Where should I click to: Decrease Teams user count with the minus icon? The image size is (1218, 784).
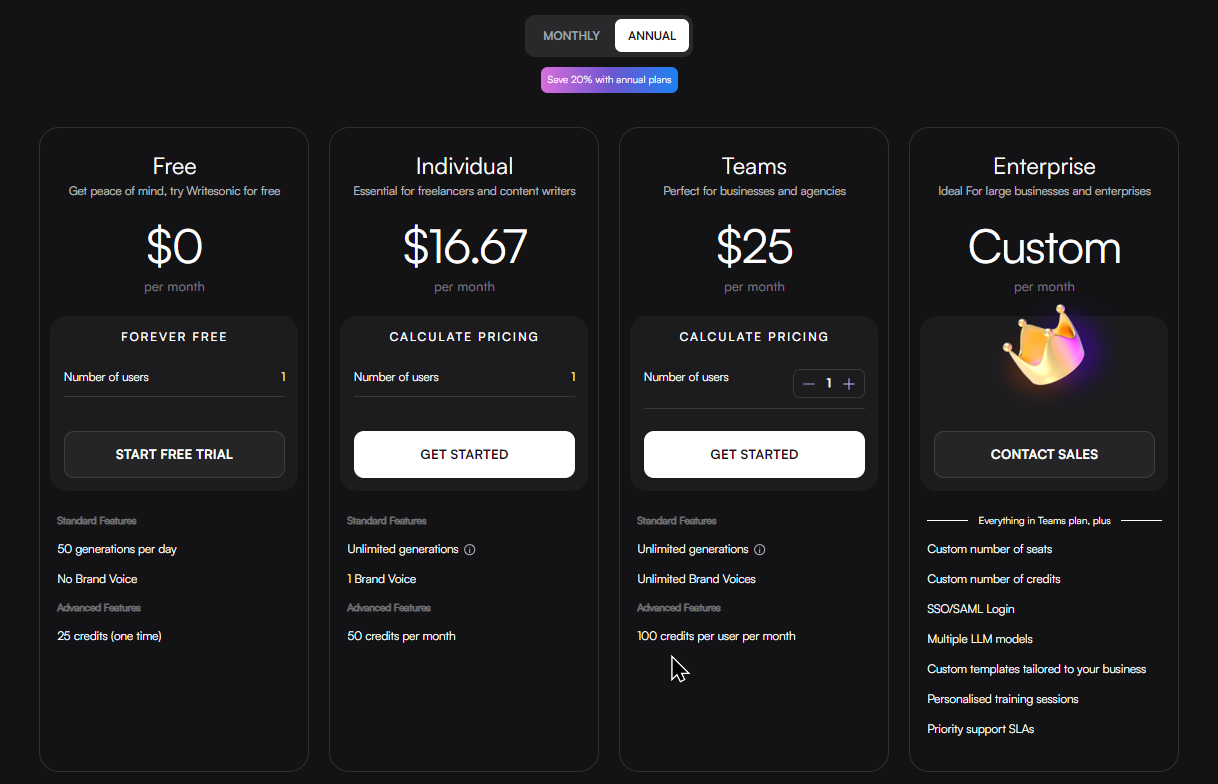pyautogui.click(x=808, y=383)
